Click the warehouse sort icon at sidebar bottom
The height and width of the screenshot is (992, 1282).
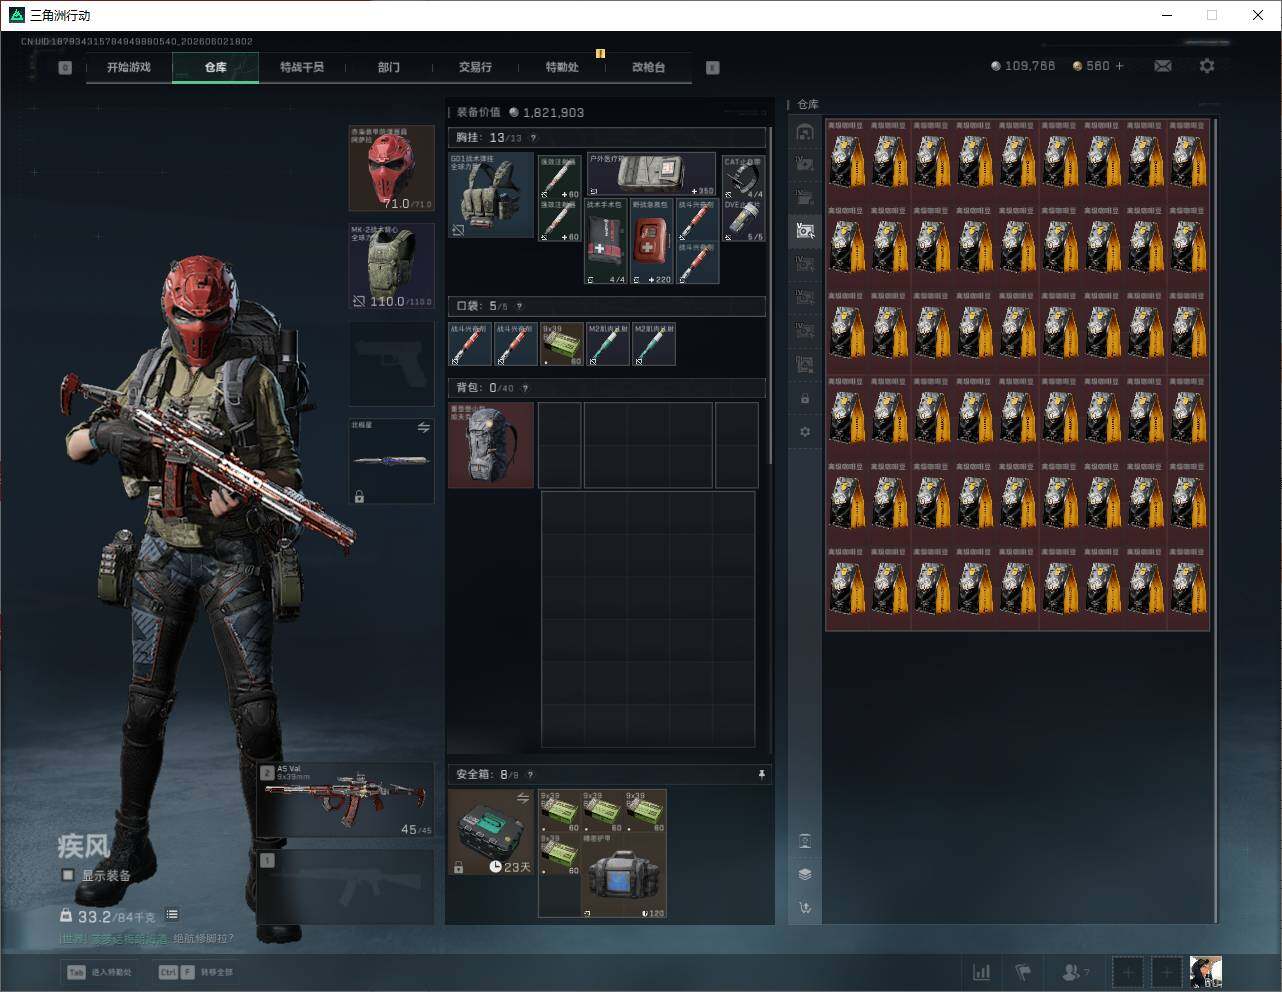[805, 908]
